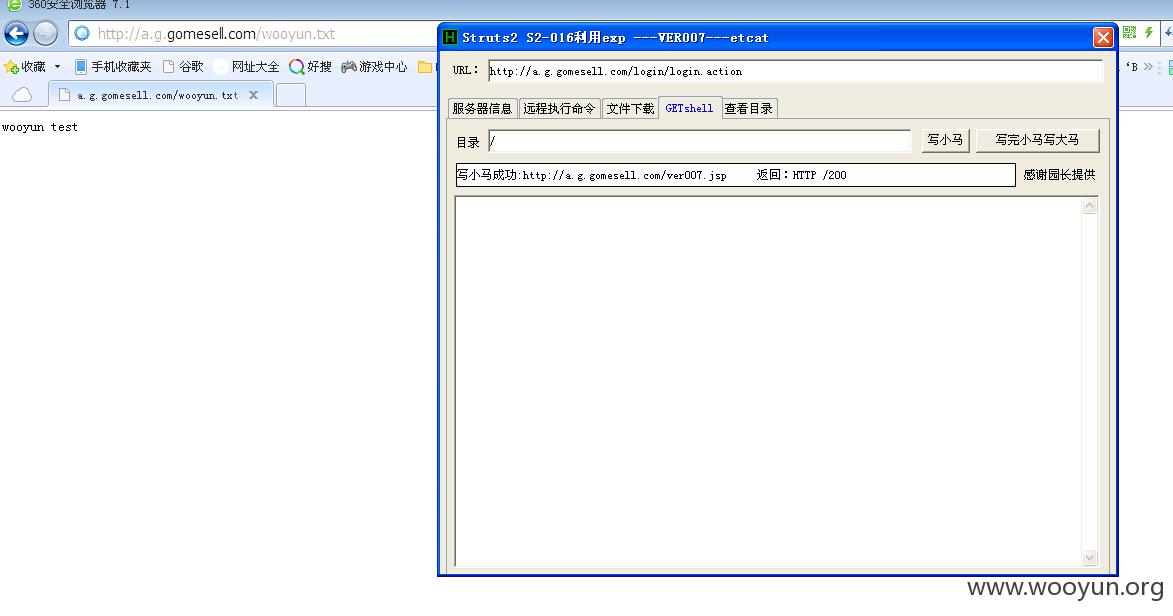Open 游戏中心 bookmark

[374, 67]
